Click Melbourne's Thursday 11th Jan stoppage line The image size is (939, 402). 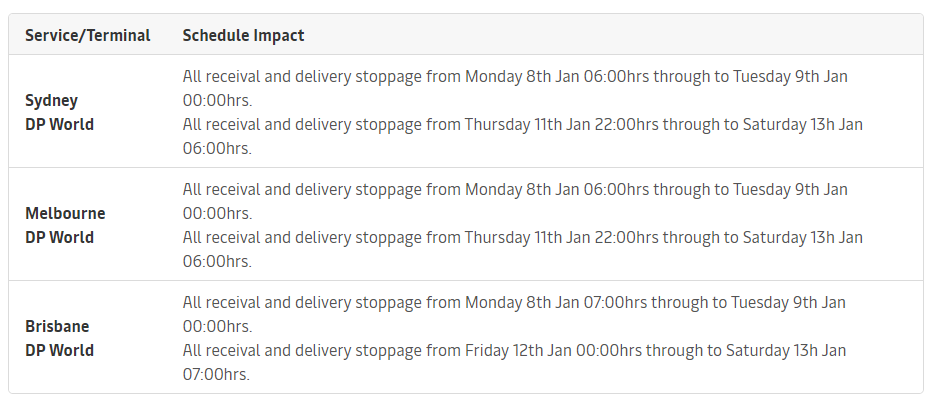point(522,237)
